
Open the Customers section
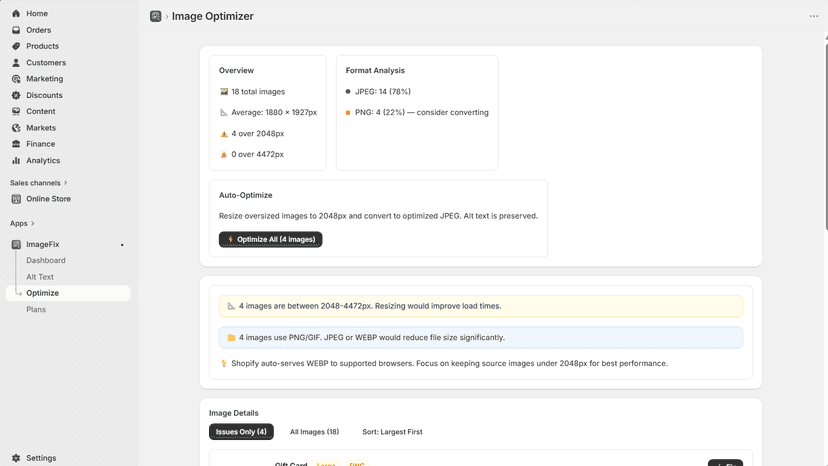tap(46, 63)
